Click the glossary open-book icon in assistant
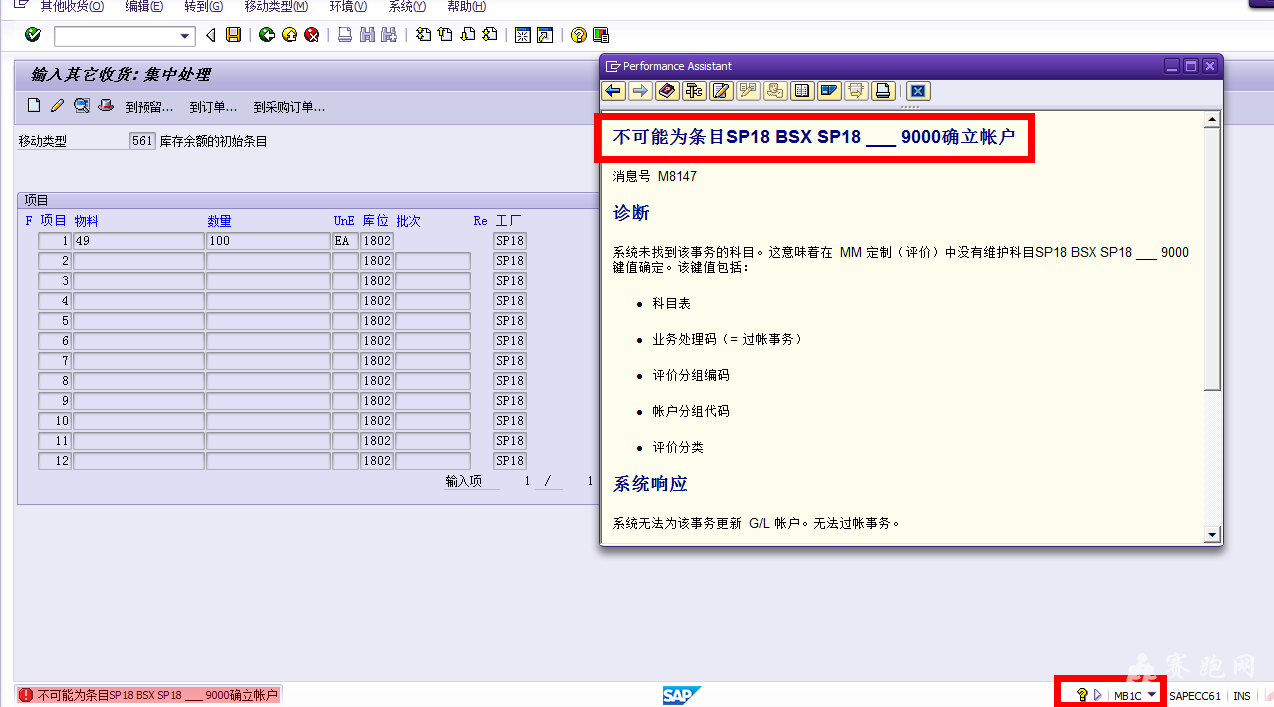Viewport: 1274px width, 707px height. (x=801, y=91)
